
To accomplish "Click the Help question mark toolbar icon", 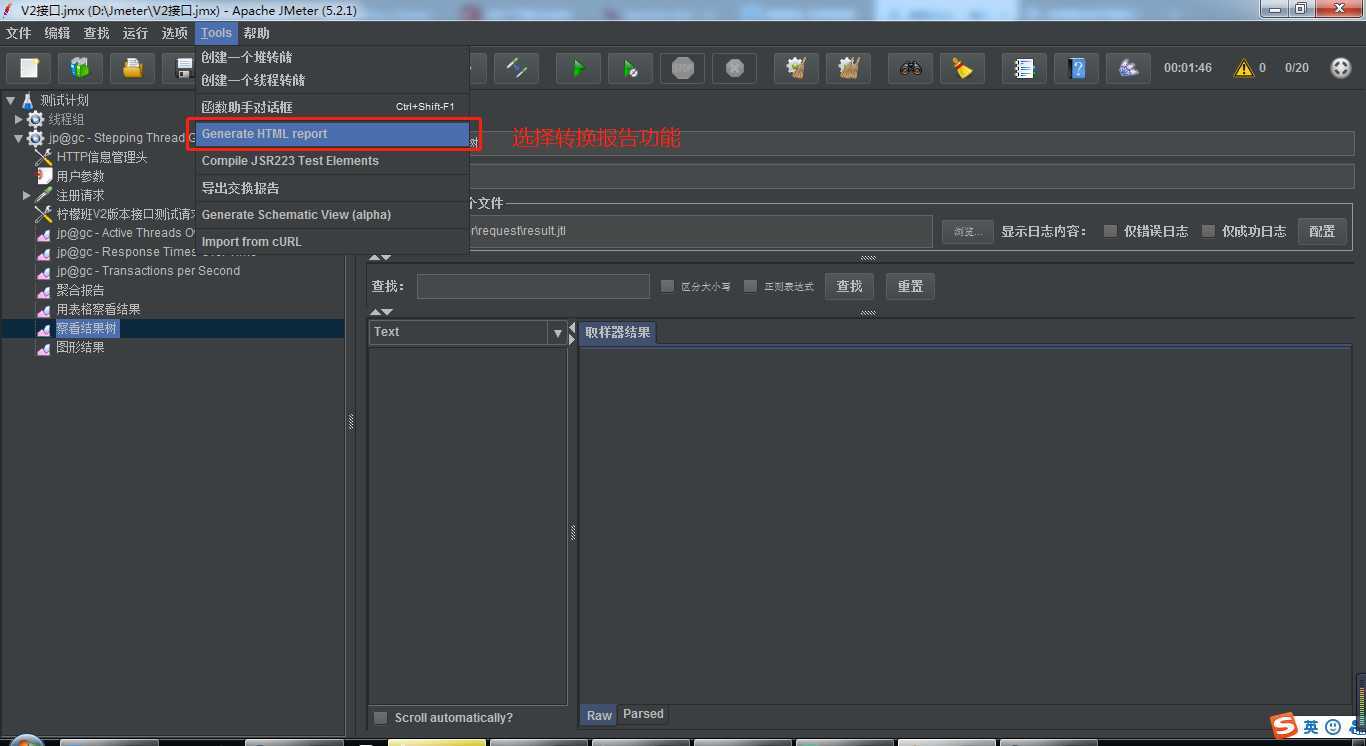I will point(1076,68).
